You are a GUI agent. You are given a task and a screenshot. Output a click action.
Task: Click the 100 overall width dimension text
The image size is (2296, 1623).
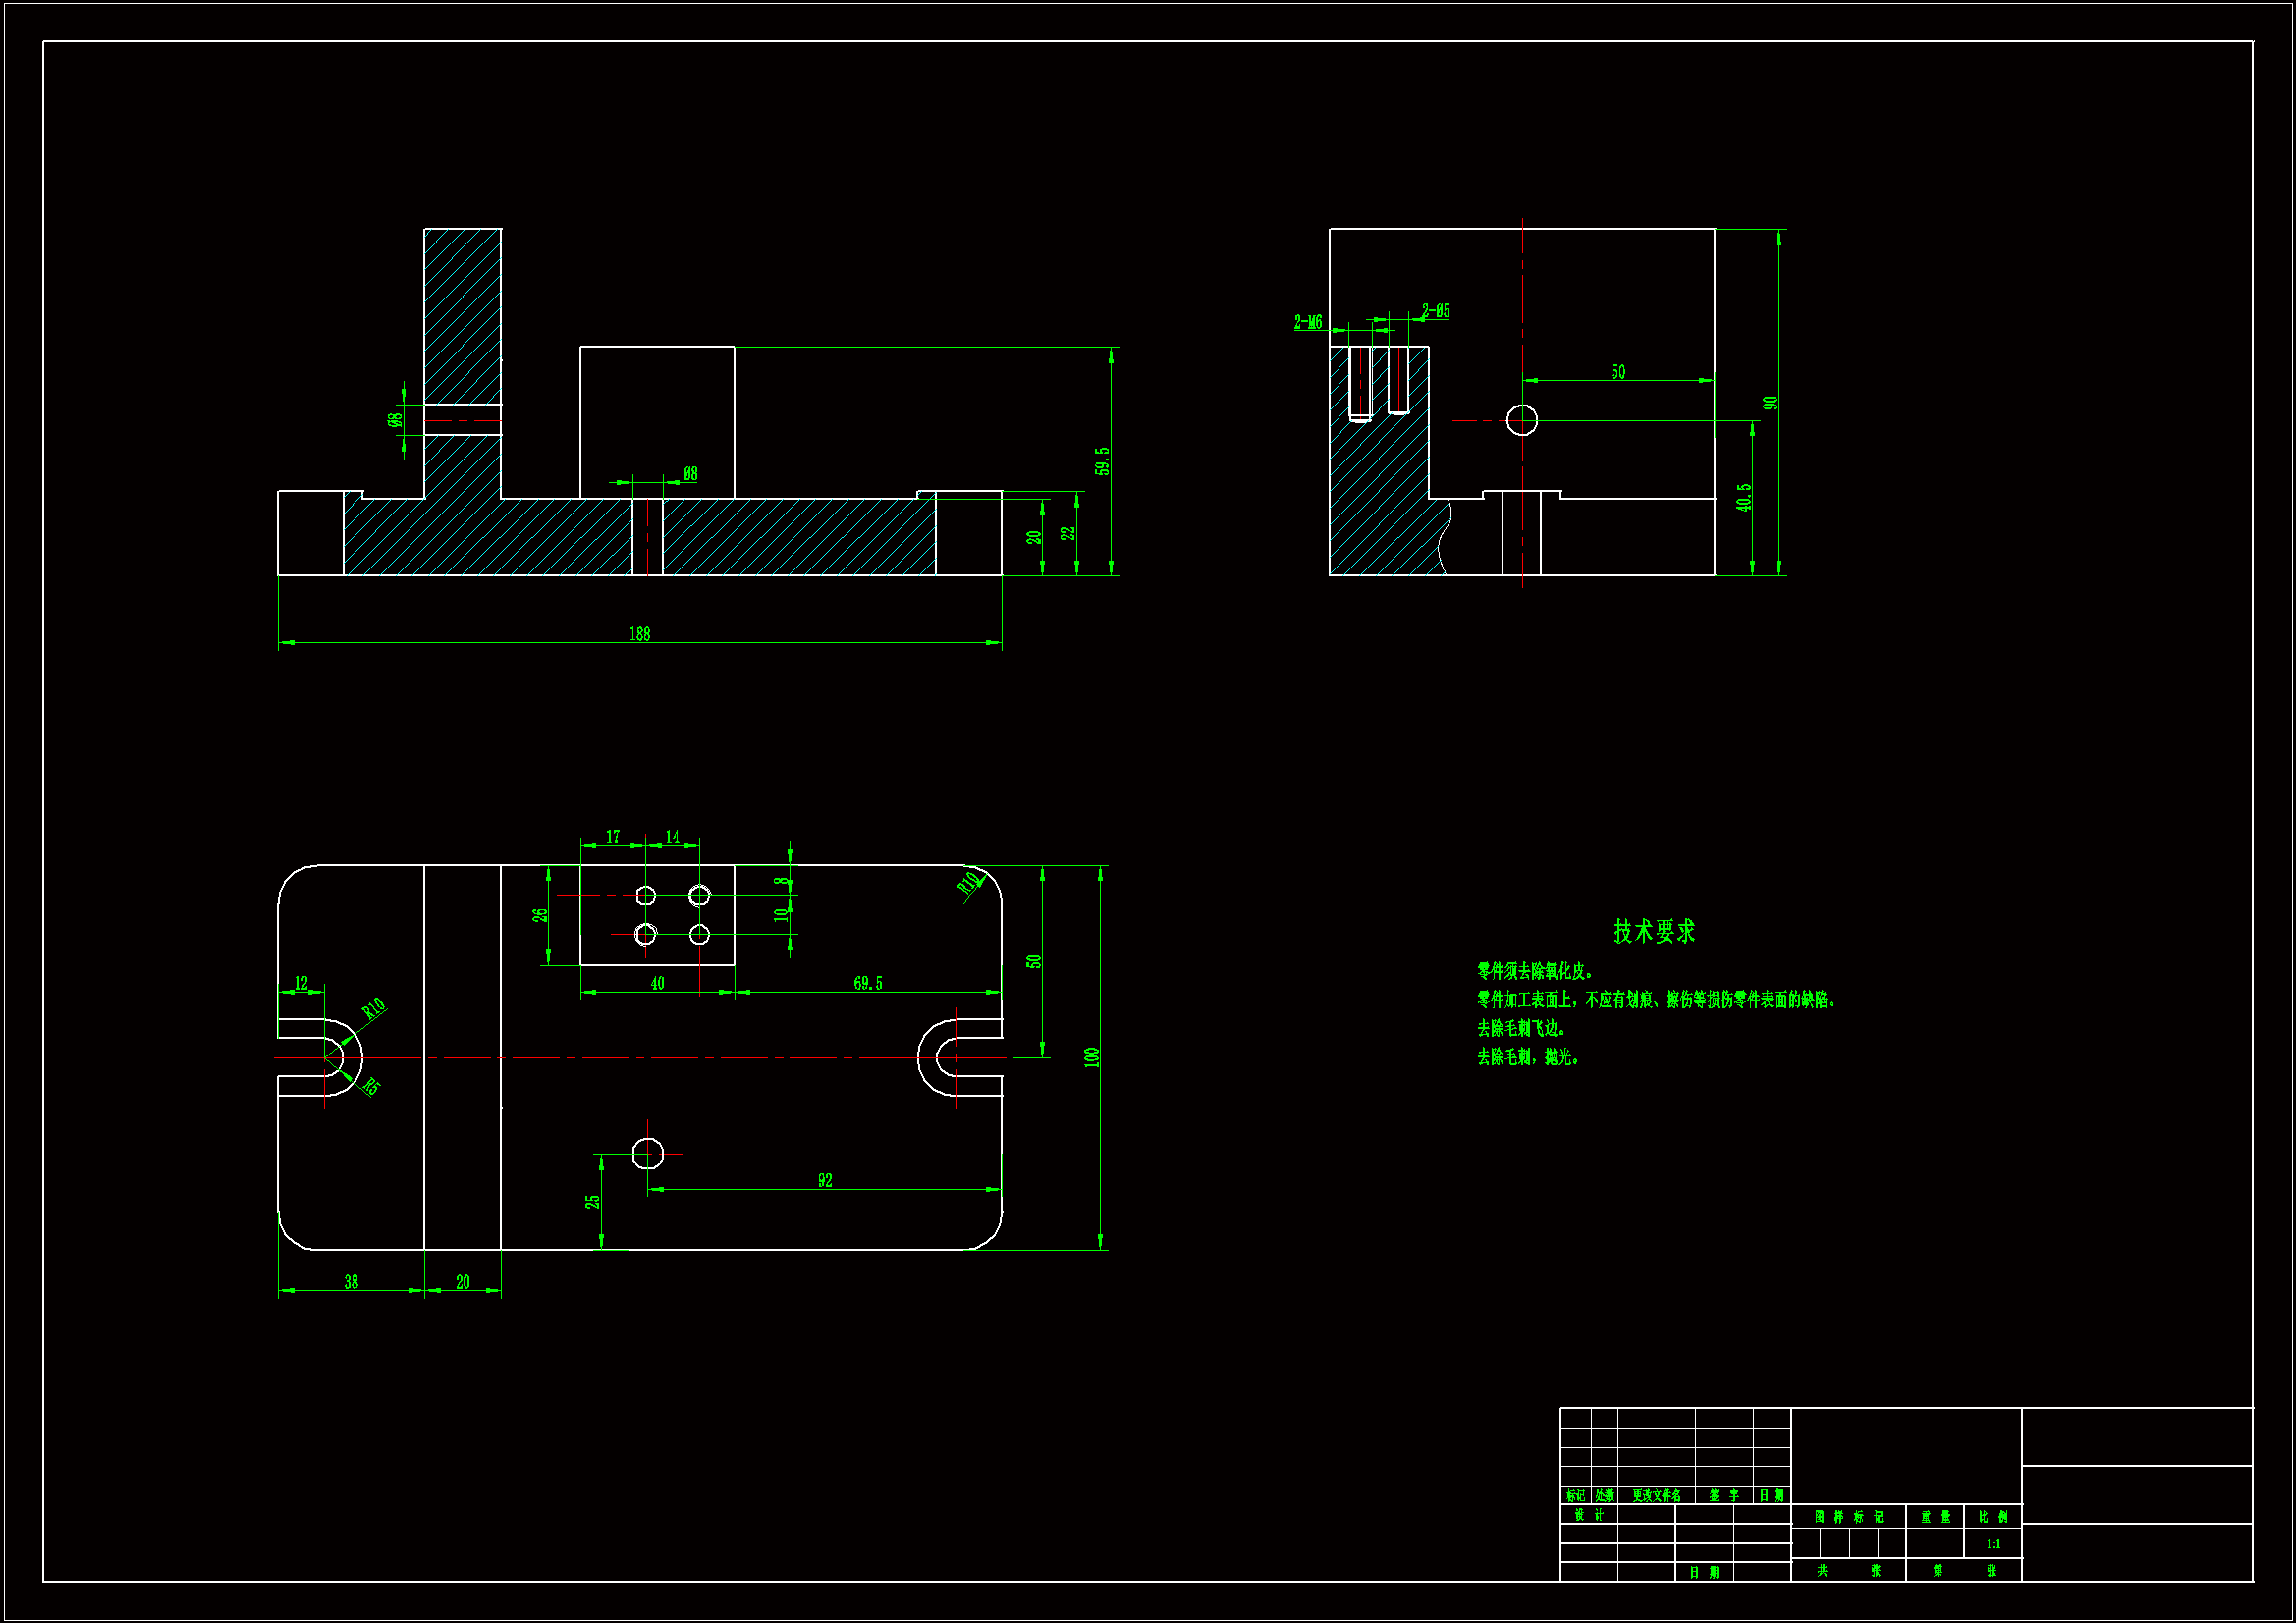coord(1091,1057)
